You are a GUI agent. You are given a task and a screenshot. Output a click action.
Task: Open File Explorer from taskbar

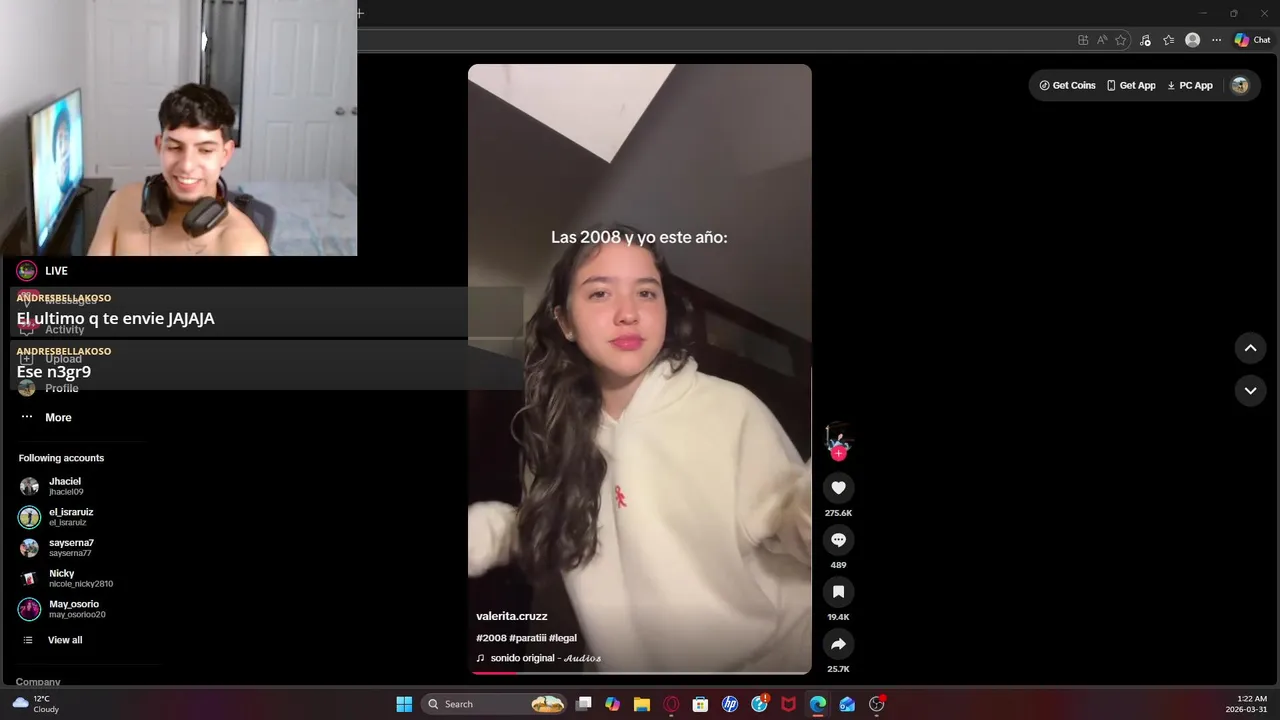coord(642,704)
